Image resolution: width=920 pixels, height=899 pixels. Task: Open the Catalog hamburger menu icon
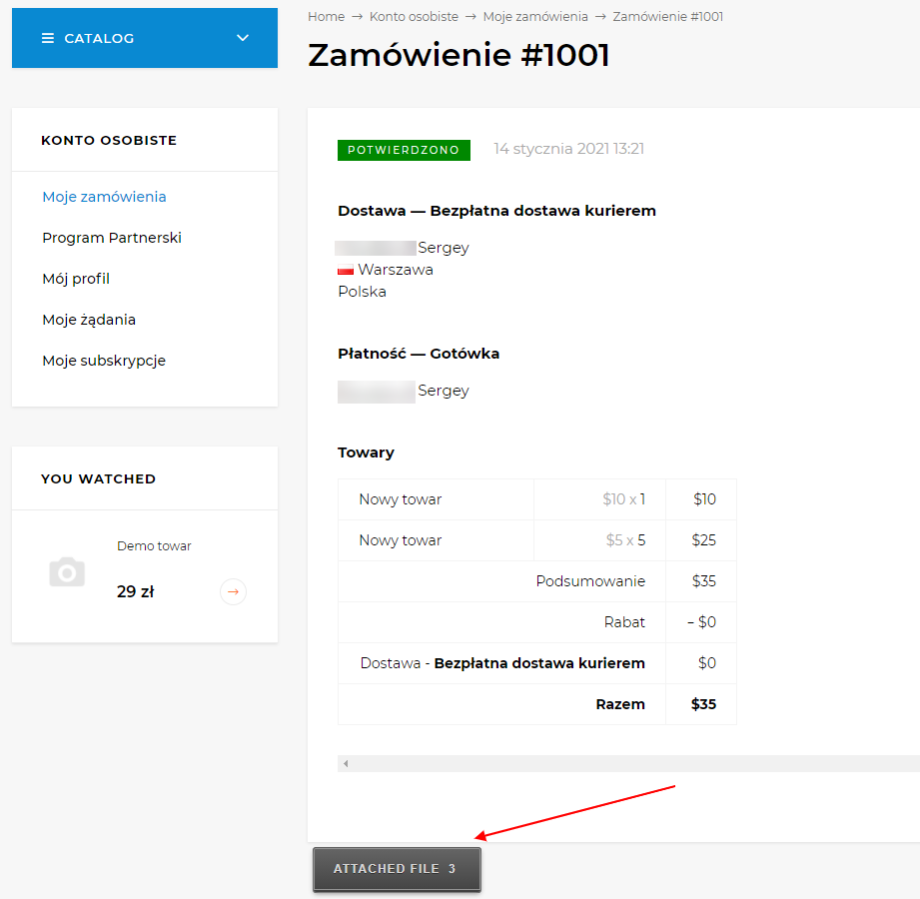click(x=46, y=37)
